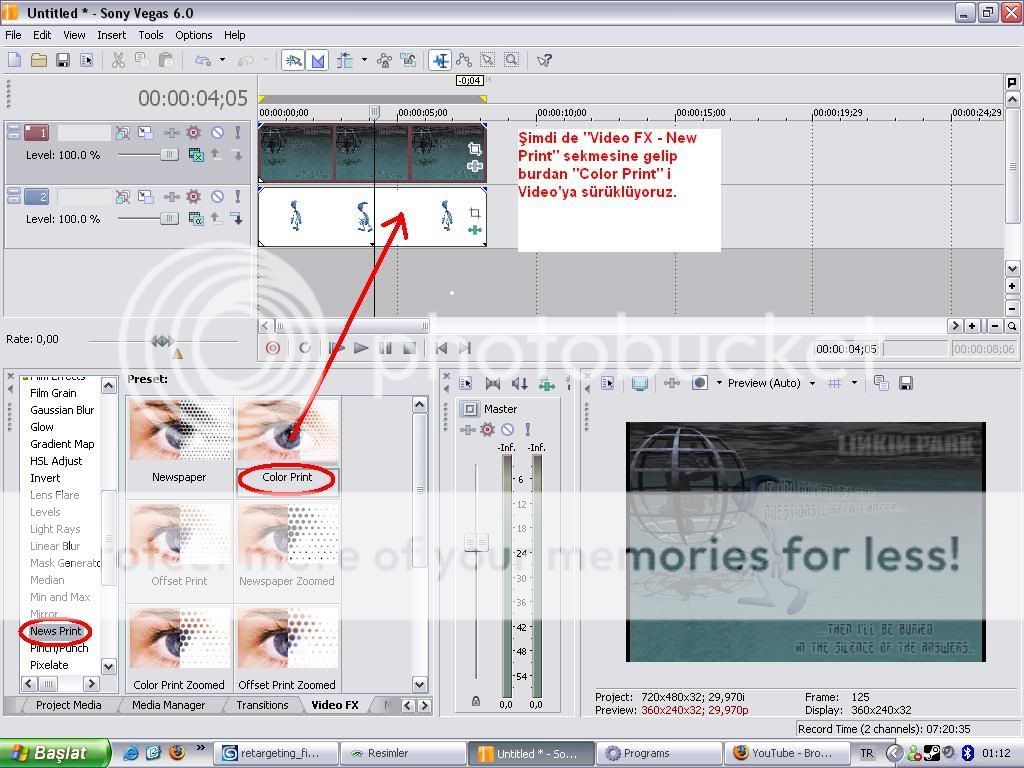
Task: Click Preview on External Monitor icon
Action: (640, 383)
